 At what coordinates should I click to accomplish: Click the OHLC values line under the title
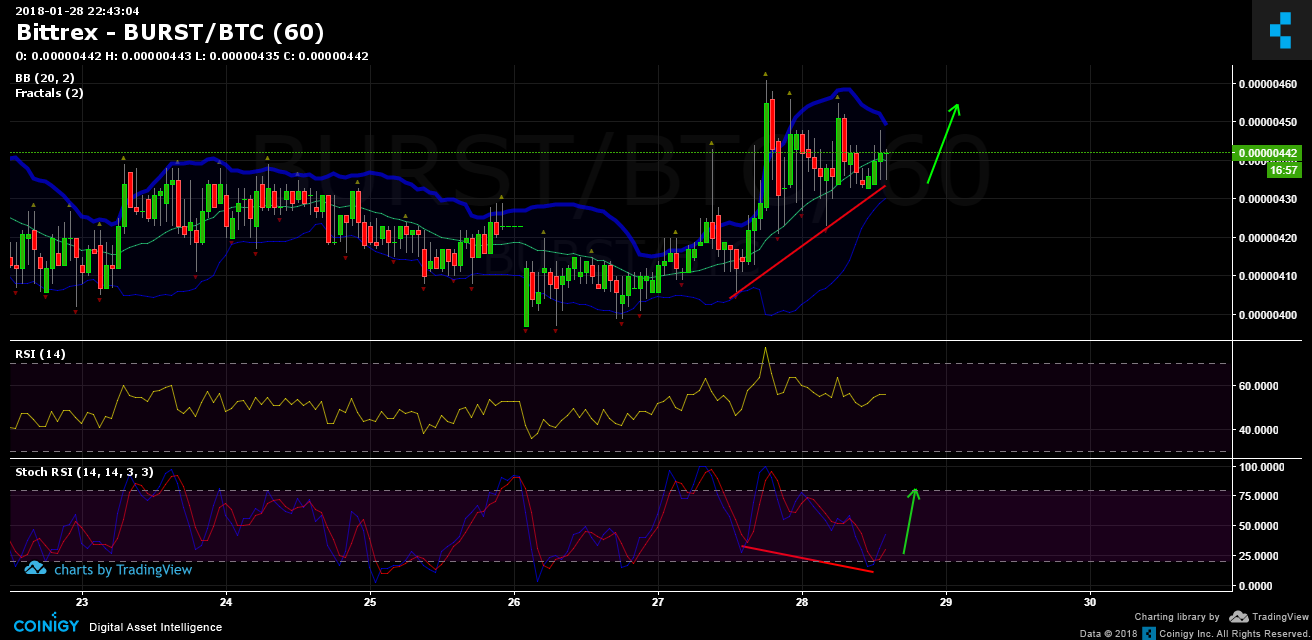[192, 56]
